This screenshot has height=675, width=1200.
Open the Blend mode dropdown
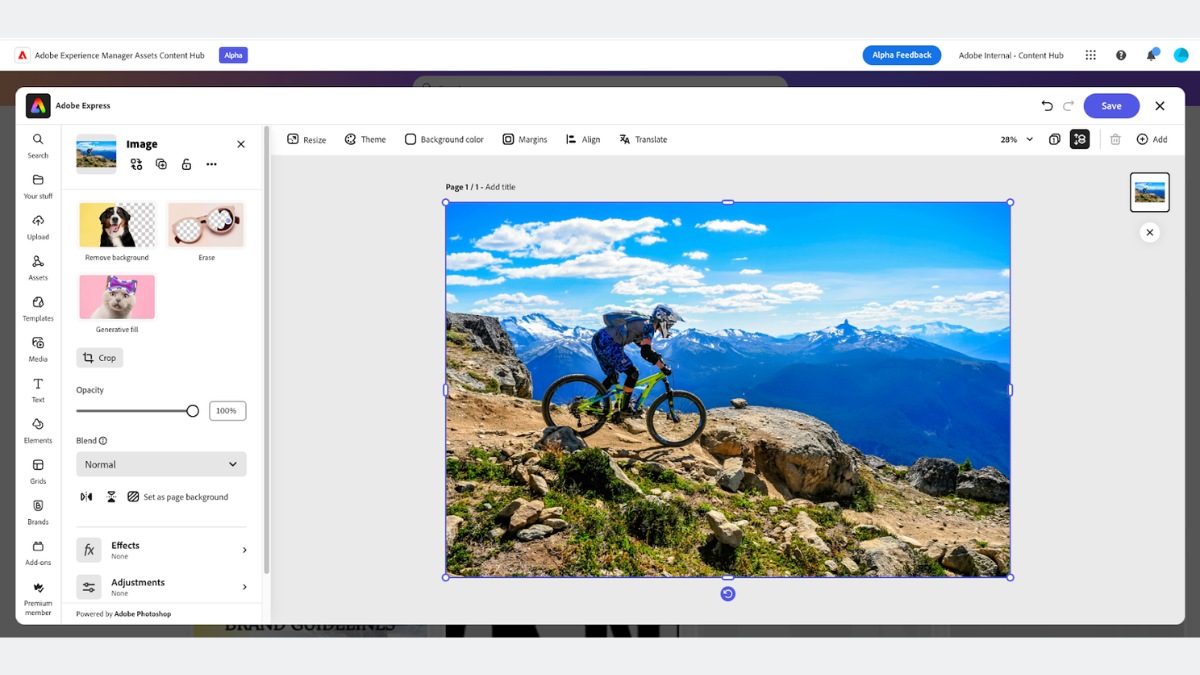point(161,464)
